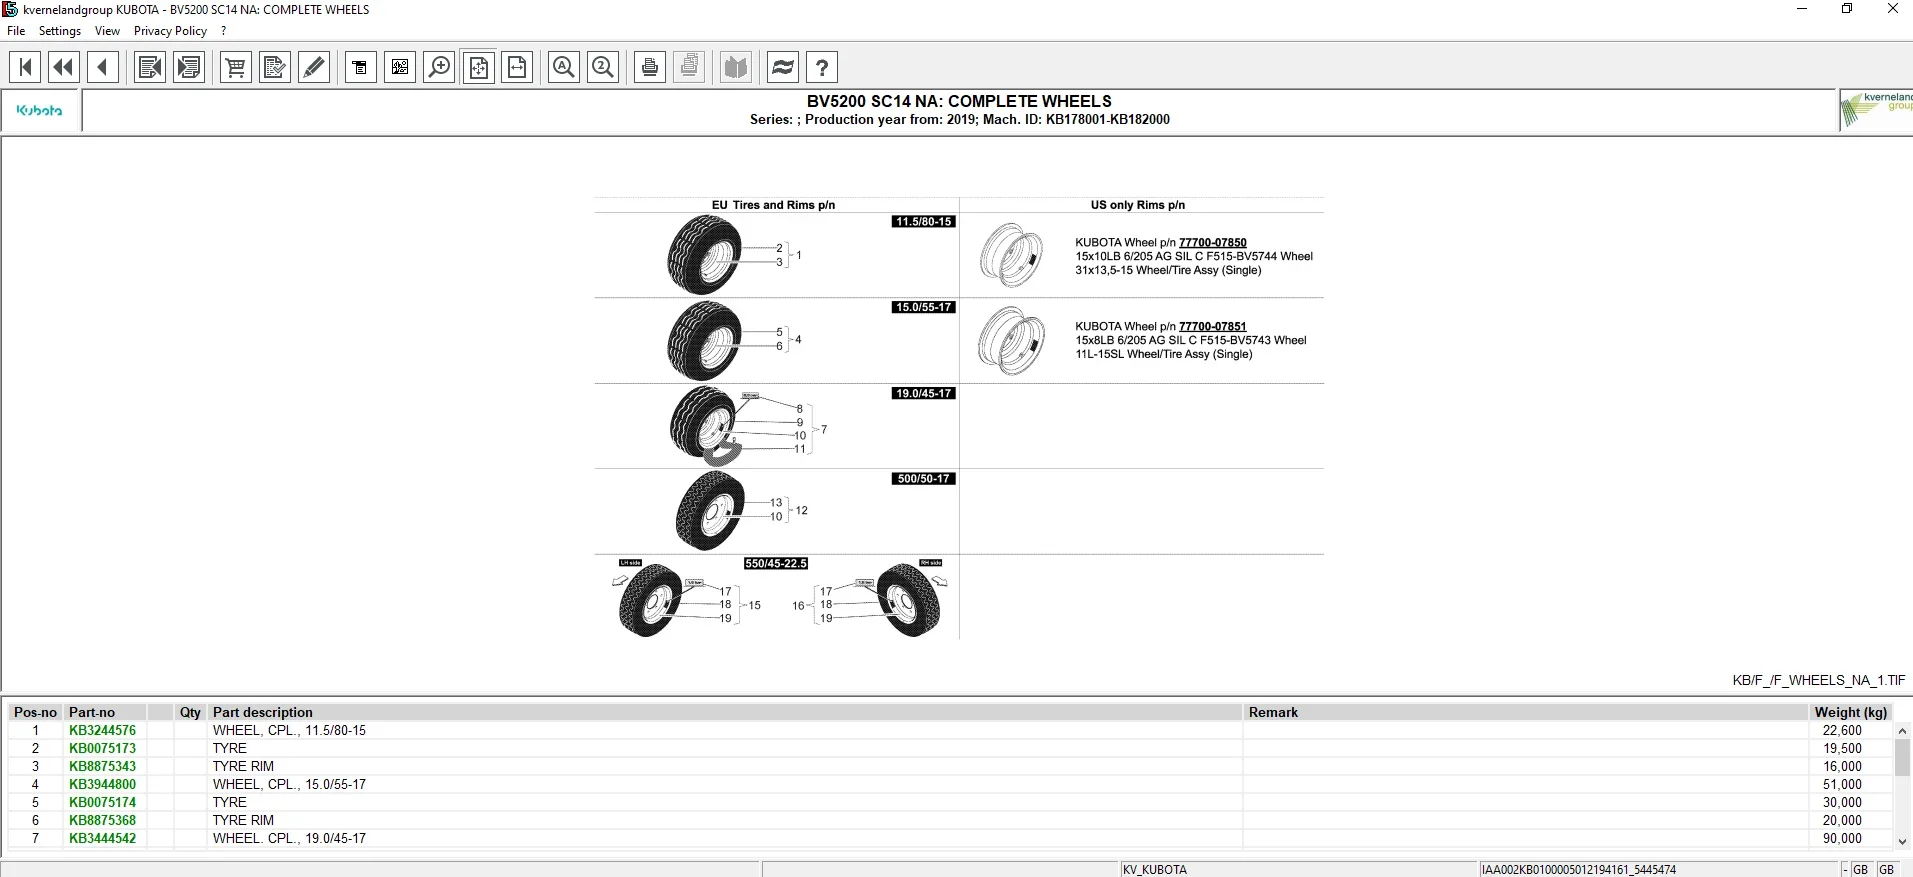Click Kubota wheel number 77700-07851
This screenshot has height=877, width=1913.
tap(1212, 326)
